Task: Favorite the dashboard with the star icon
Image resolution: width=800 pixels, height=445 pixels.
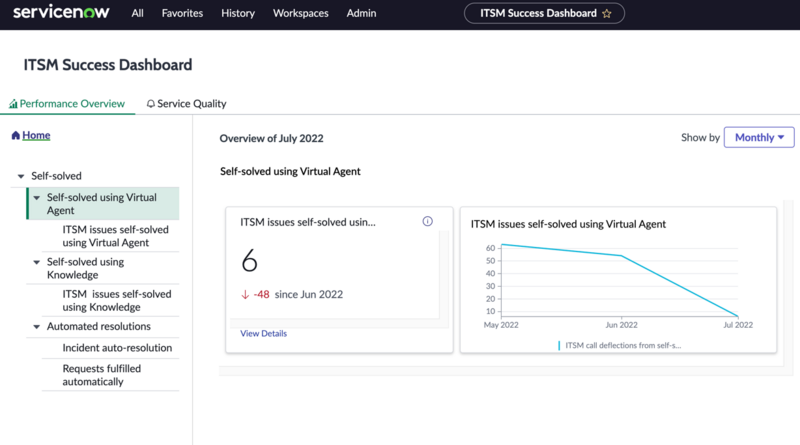Action: pyautogui.click(x=607, y=14)
